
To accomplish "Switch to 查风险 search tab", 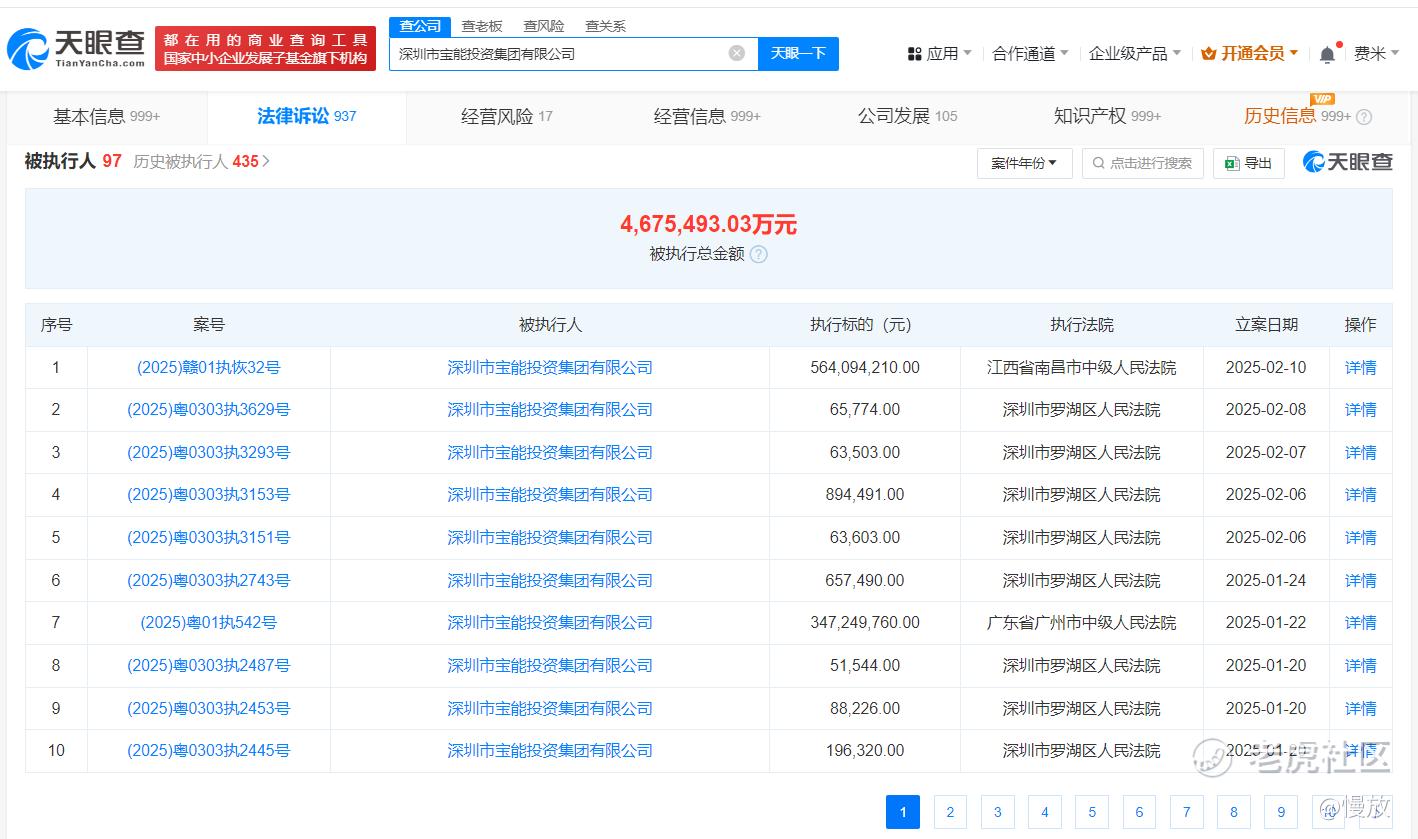I will click(x=544, y=26).
